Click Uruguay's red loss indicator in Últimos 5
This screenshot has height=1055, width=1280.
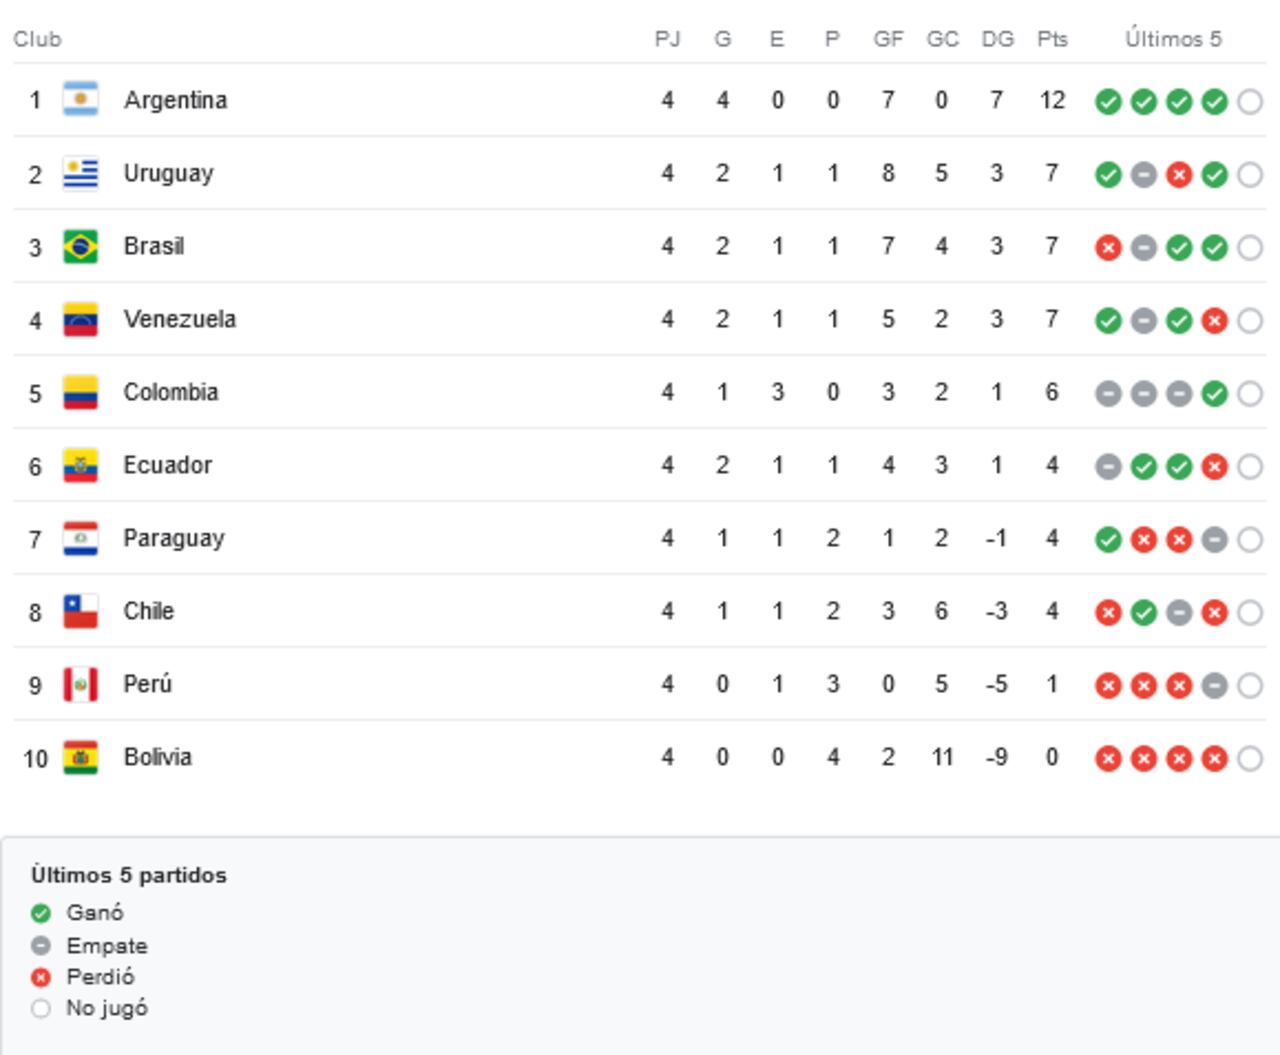pyautogui.click(x=1179, y=172)
